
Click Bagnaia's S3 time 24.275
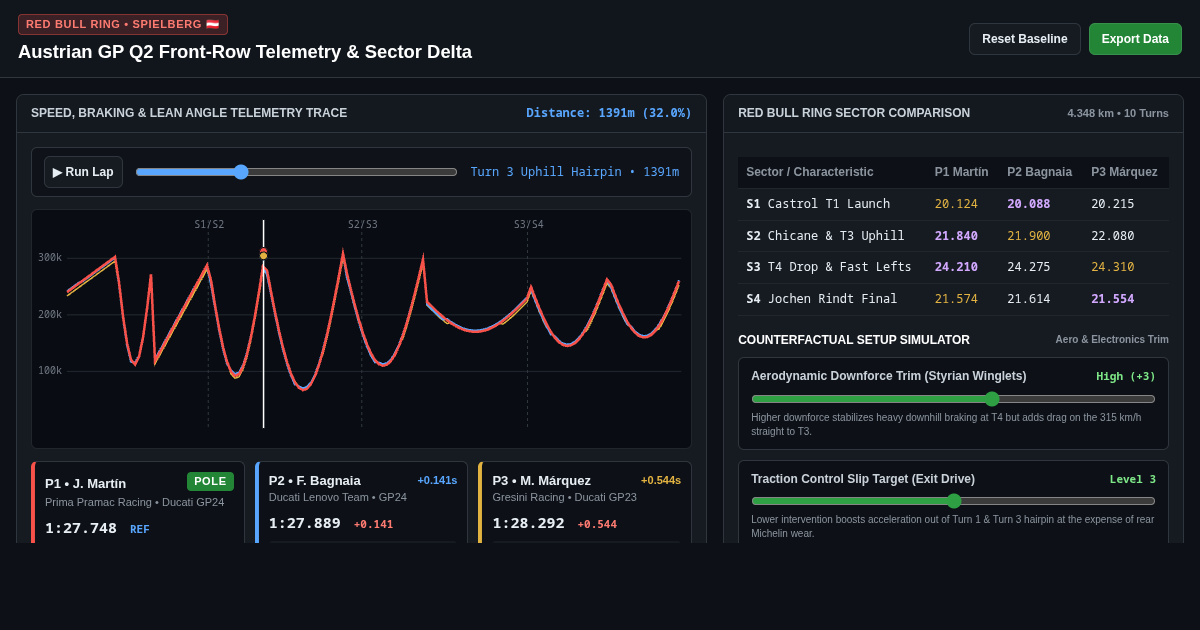pyautogui.click(x=1029, y=268)
